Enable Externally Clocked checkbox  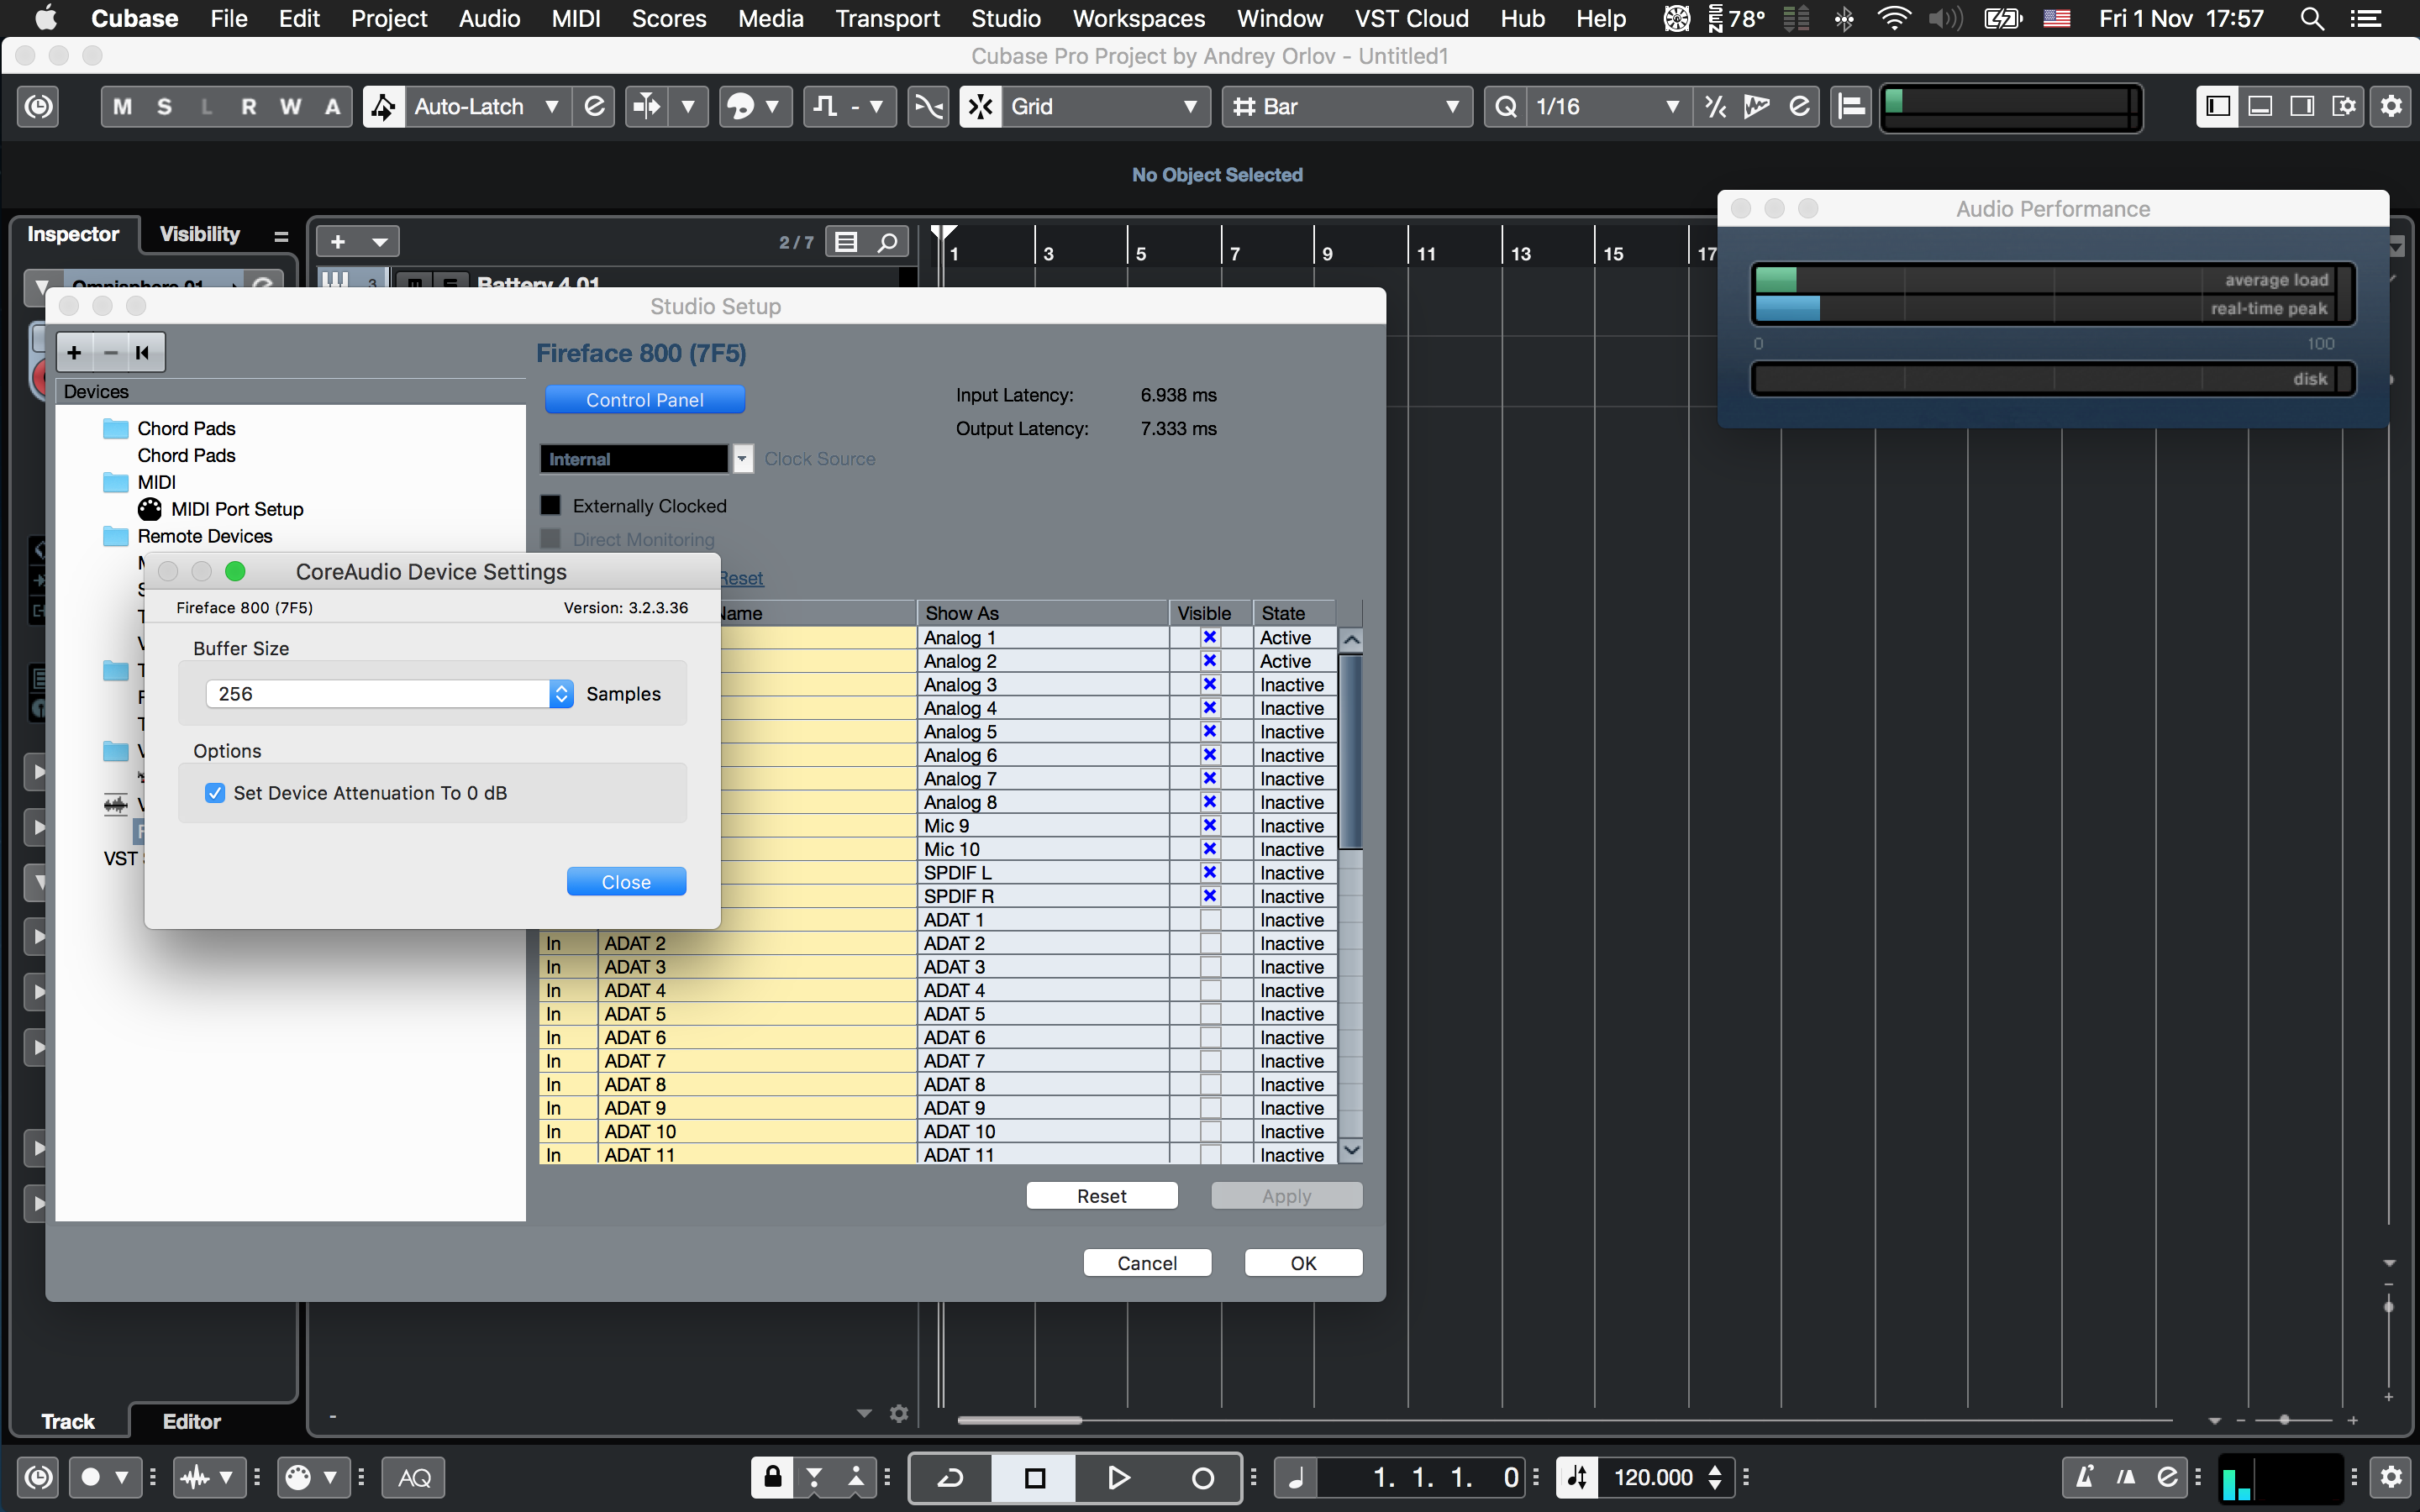click(x=551, y=505)
